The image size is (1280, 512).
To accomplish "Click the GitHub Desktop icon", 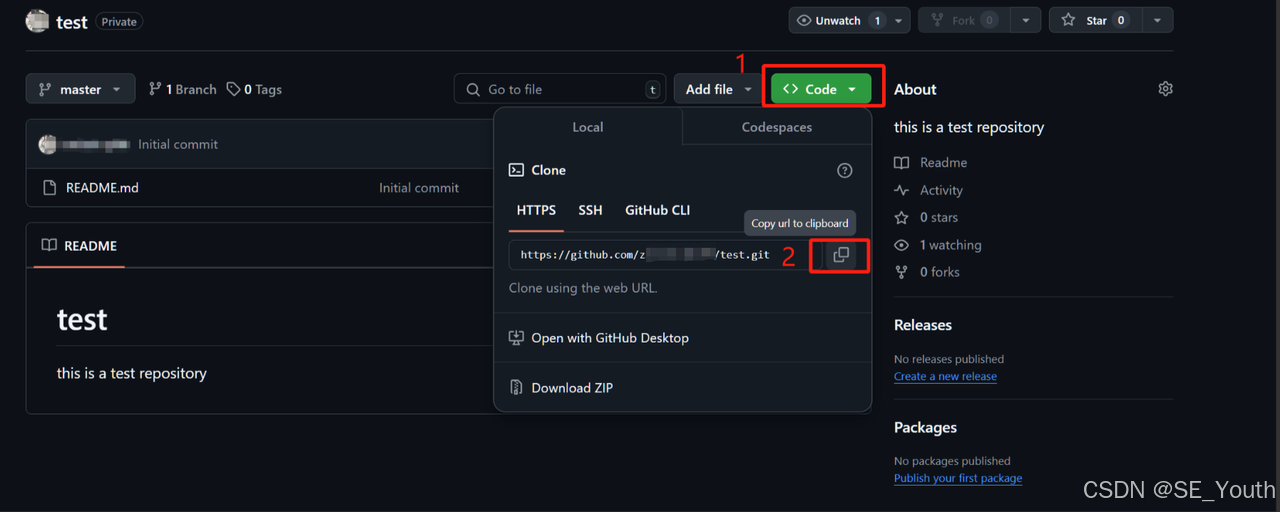I will click(x=516, y=338).
